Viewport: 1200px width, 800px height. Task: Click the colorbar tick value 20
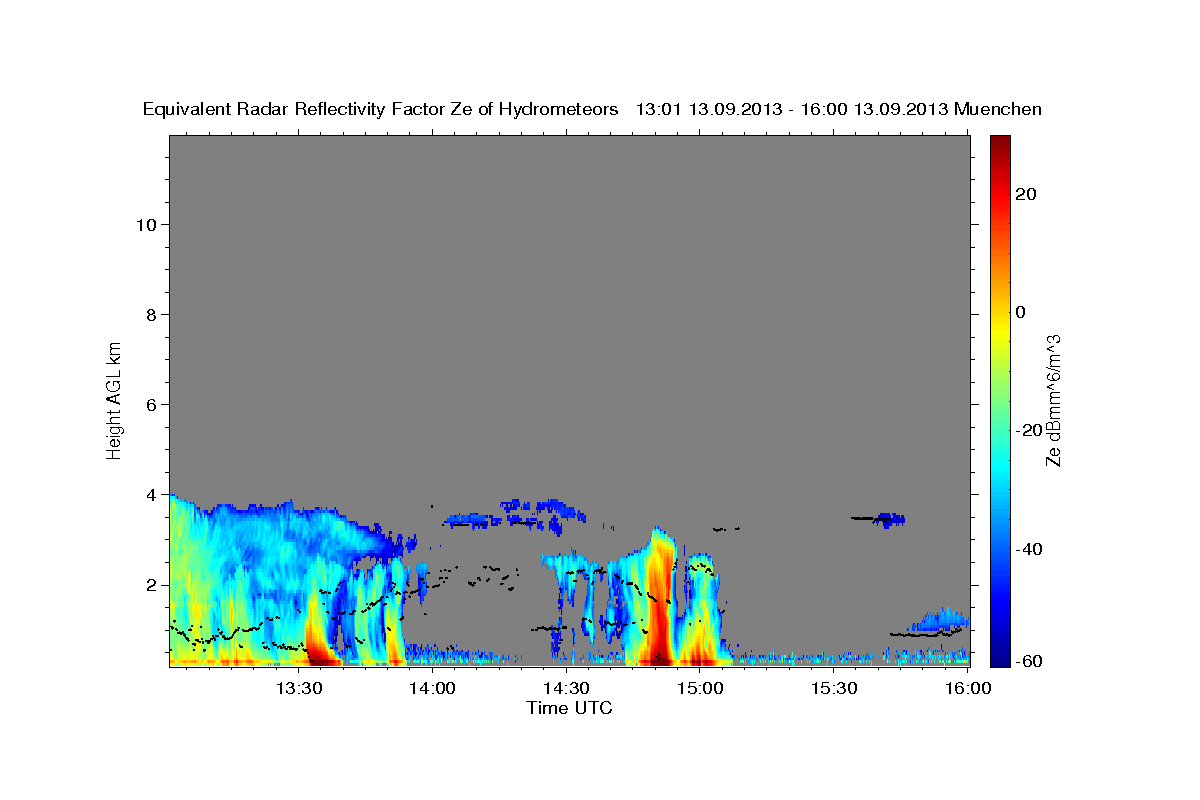tap(1026, 194)
